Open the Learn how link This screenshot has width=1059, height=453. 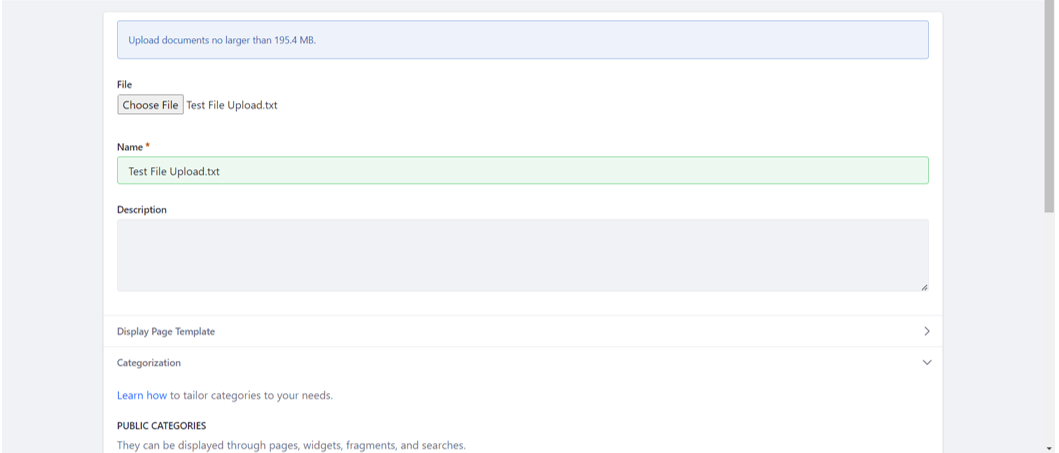142,396
